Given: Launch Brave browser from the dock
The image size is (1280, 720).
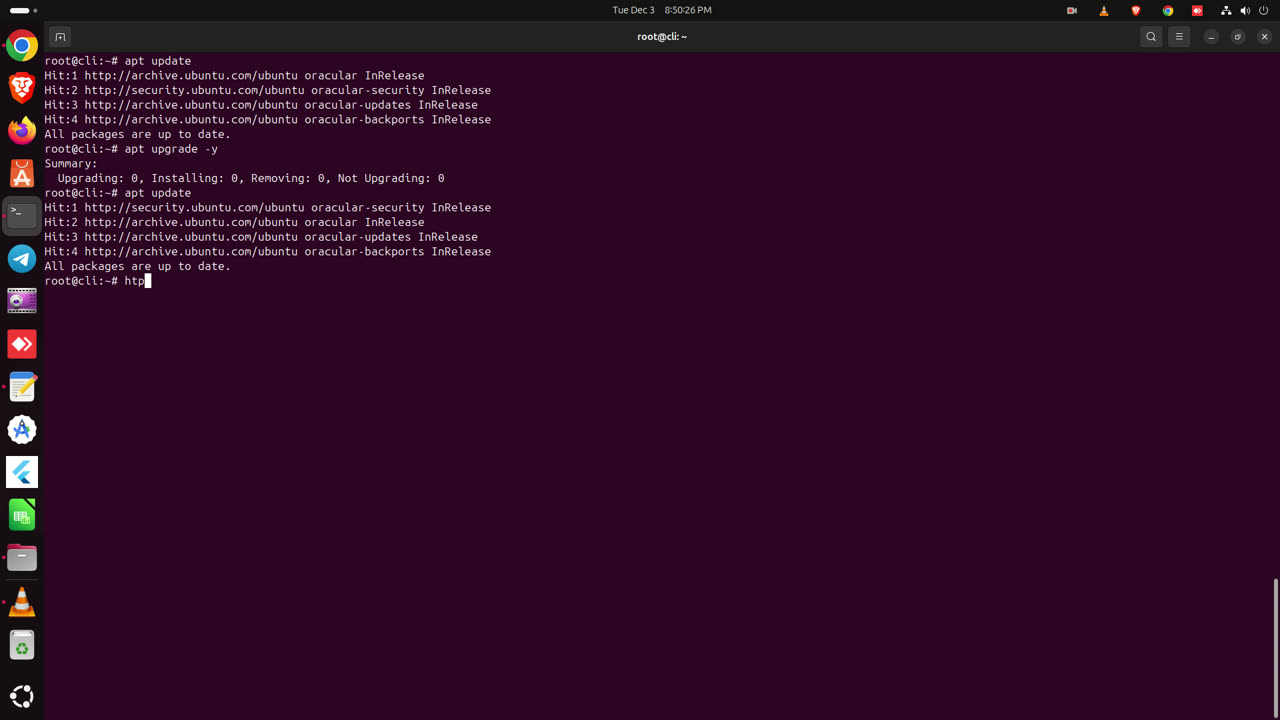Looking at the screenshot, I should [22, 88].
